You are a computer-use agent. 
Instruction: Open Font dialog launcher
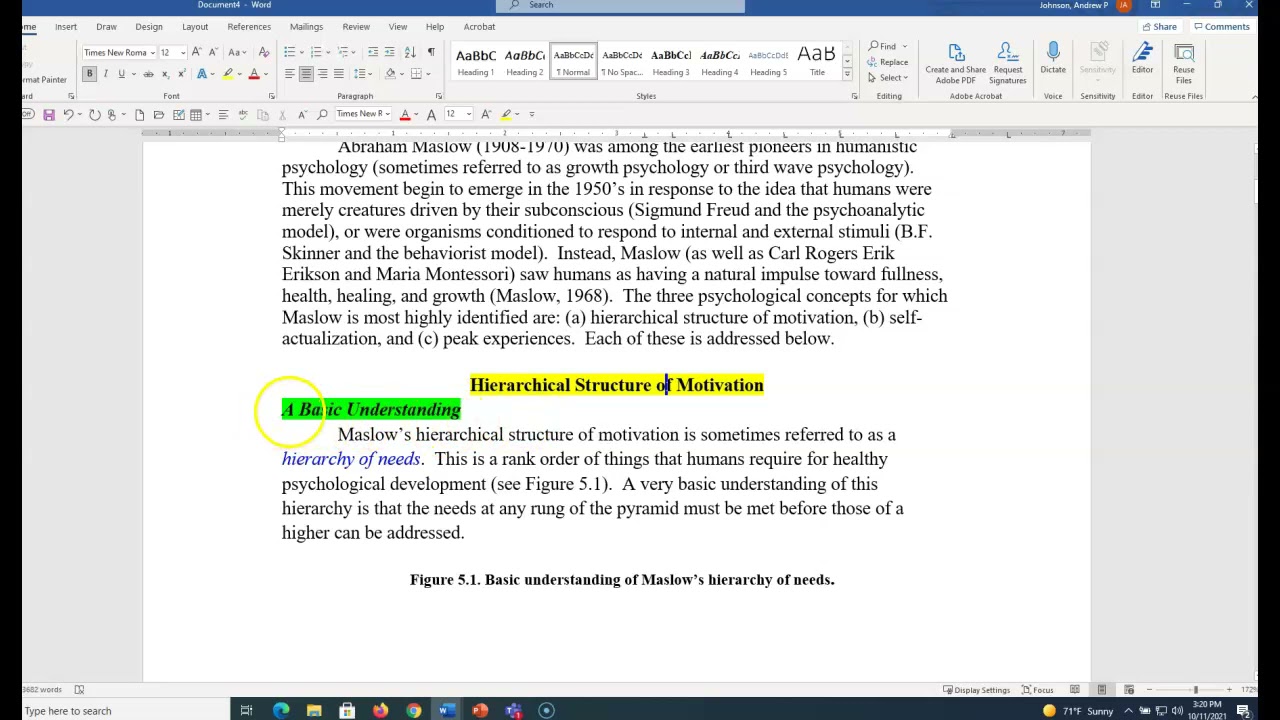(271, 96)
